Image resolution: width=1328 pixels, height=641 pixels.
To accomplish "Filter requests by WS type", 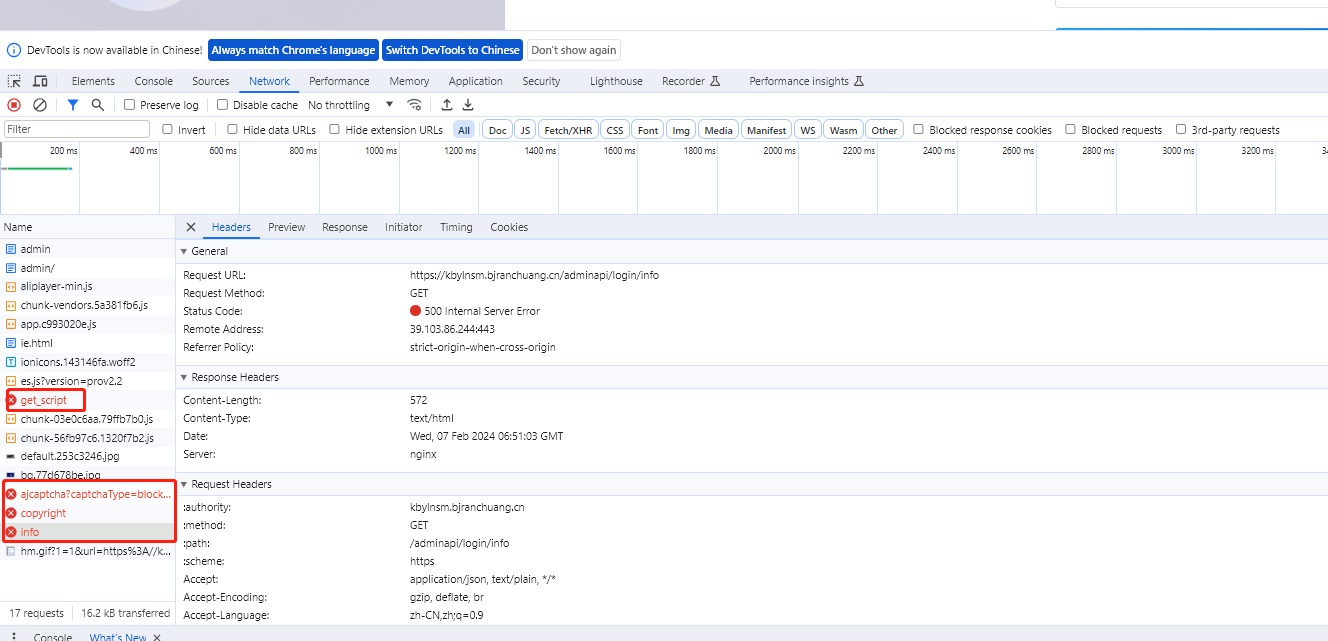I will coord(808,130).
